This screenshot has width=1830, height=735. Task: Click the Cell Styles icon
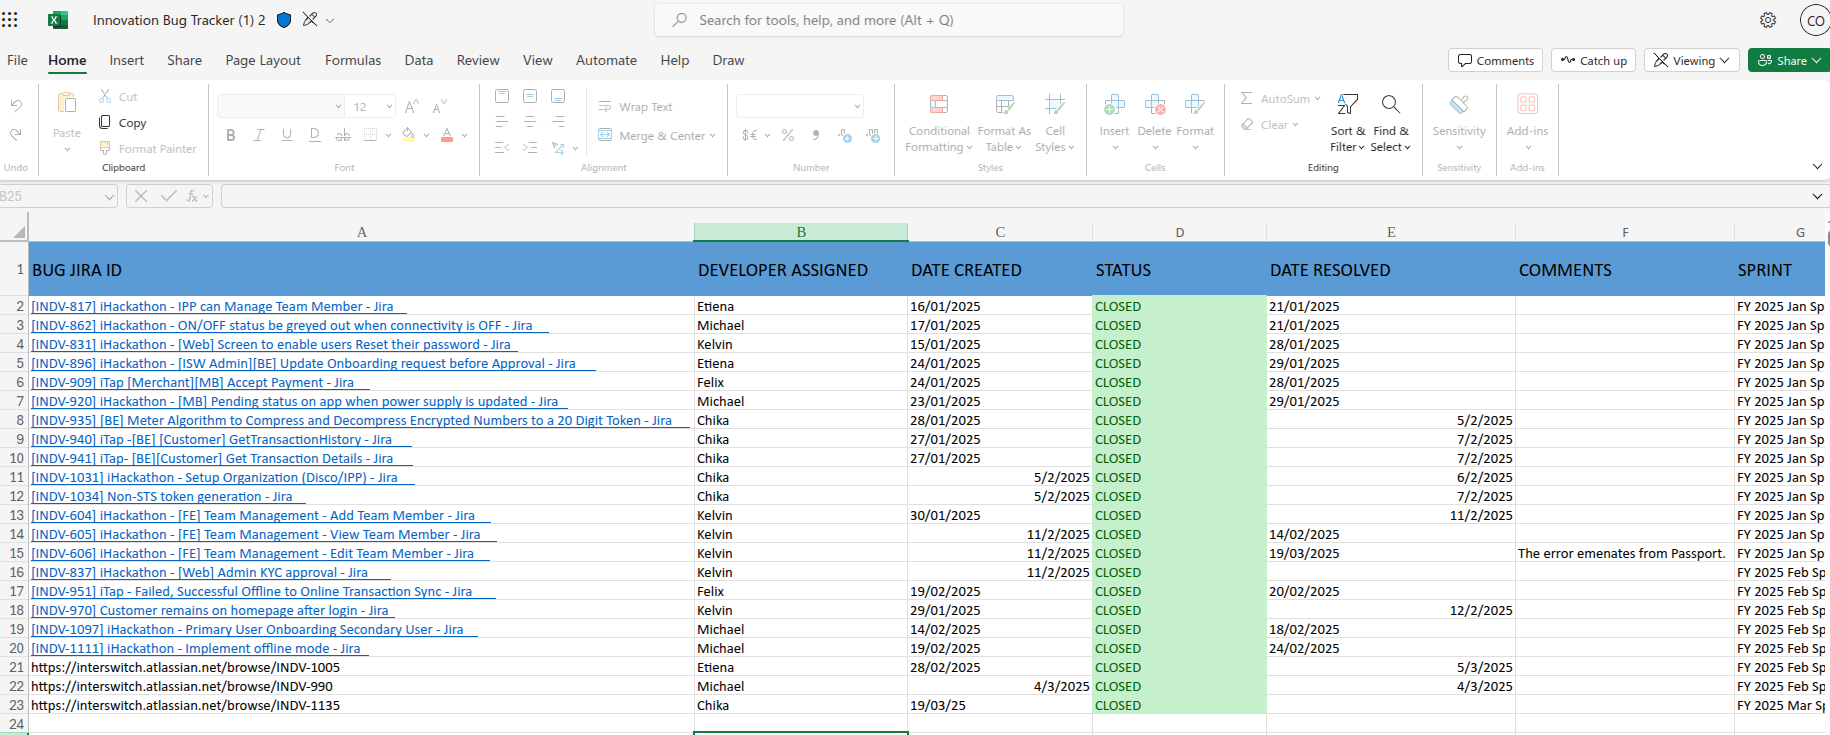[1054, 105]
